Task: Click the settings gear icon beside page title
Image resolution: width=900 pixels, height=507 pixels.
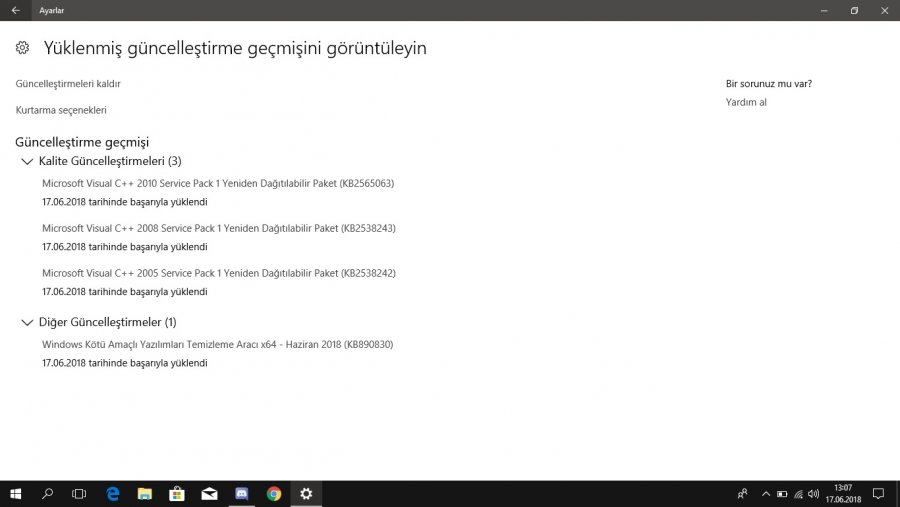Action: (22, 48)
